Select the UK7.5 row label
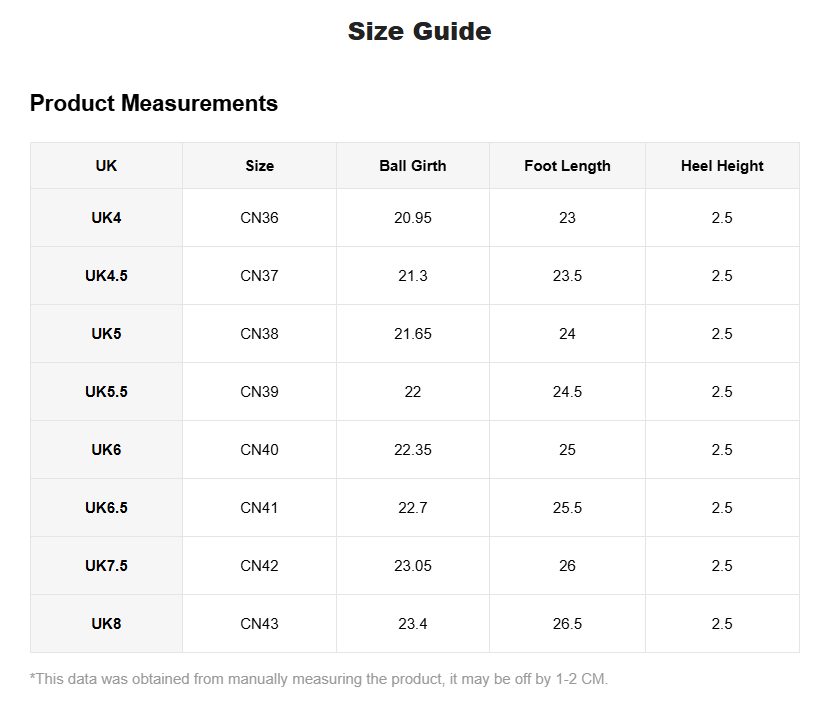 click(106, 566)
